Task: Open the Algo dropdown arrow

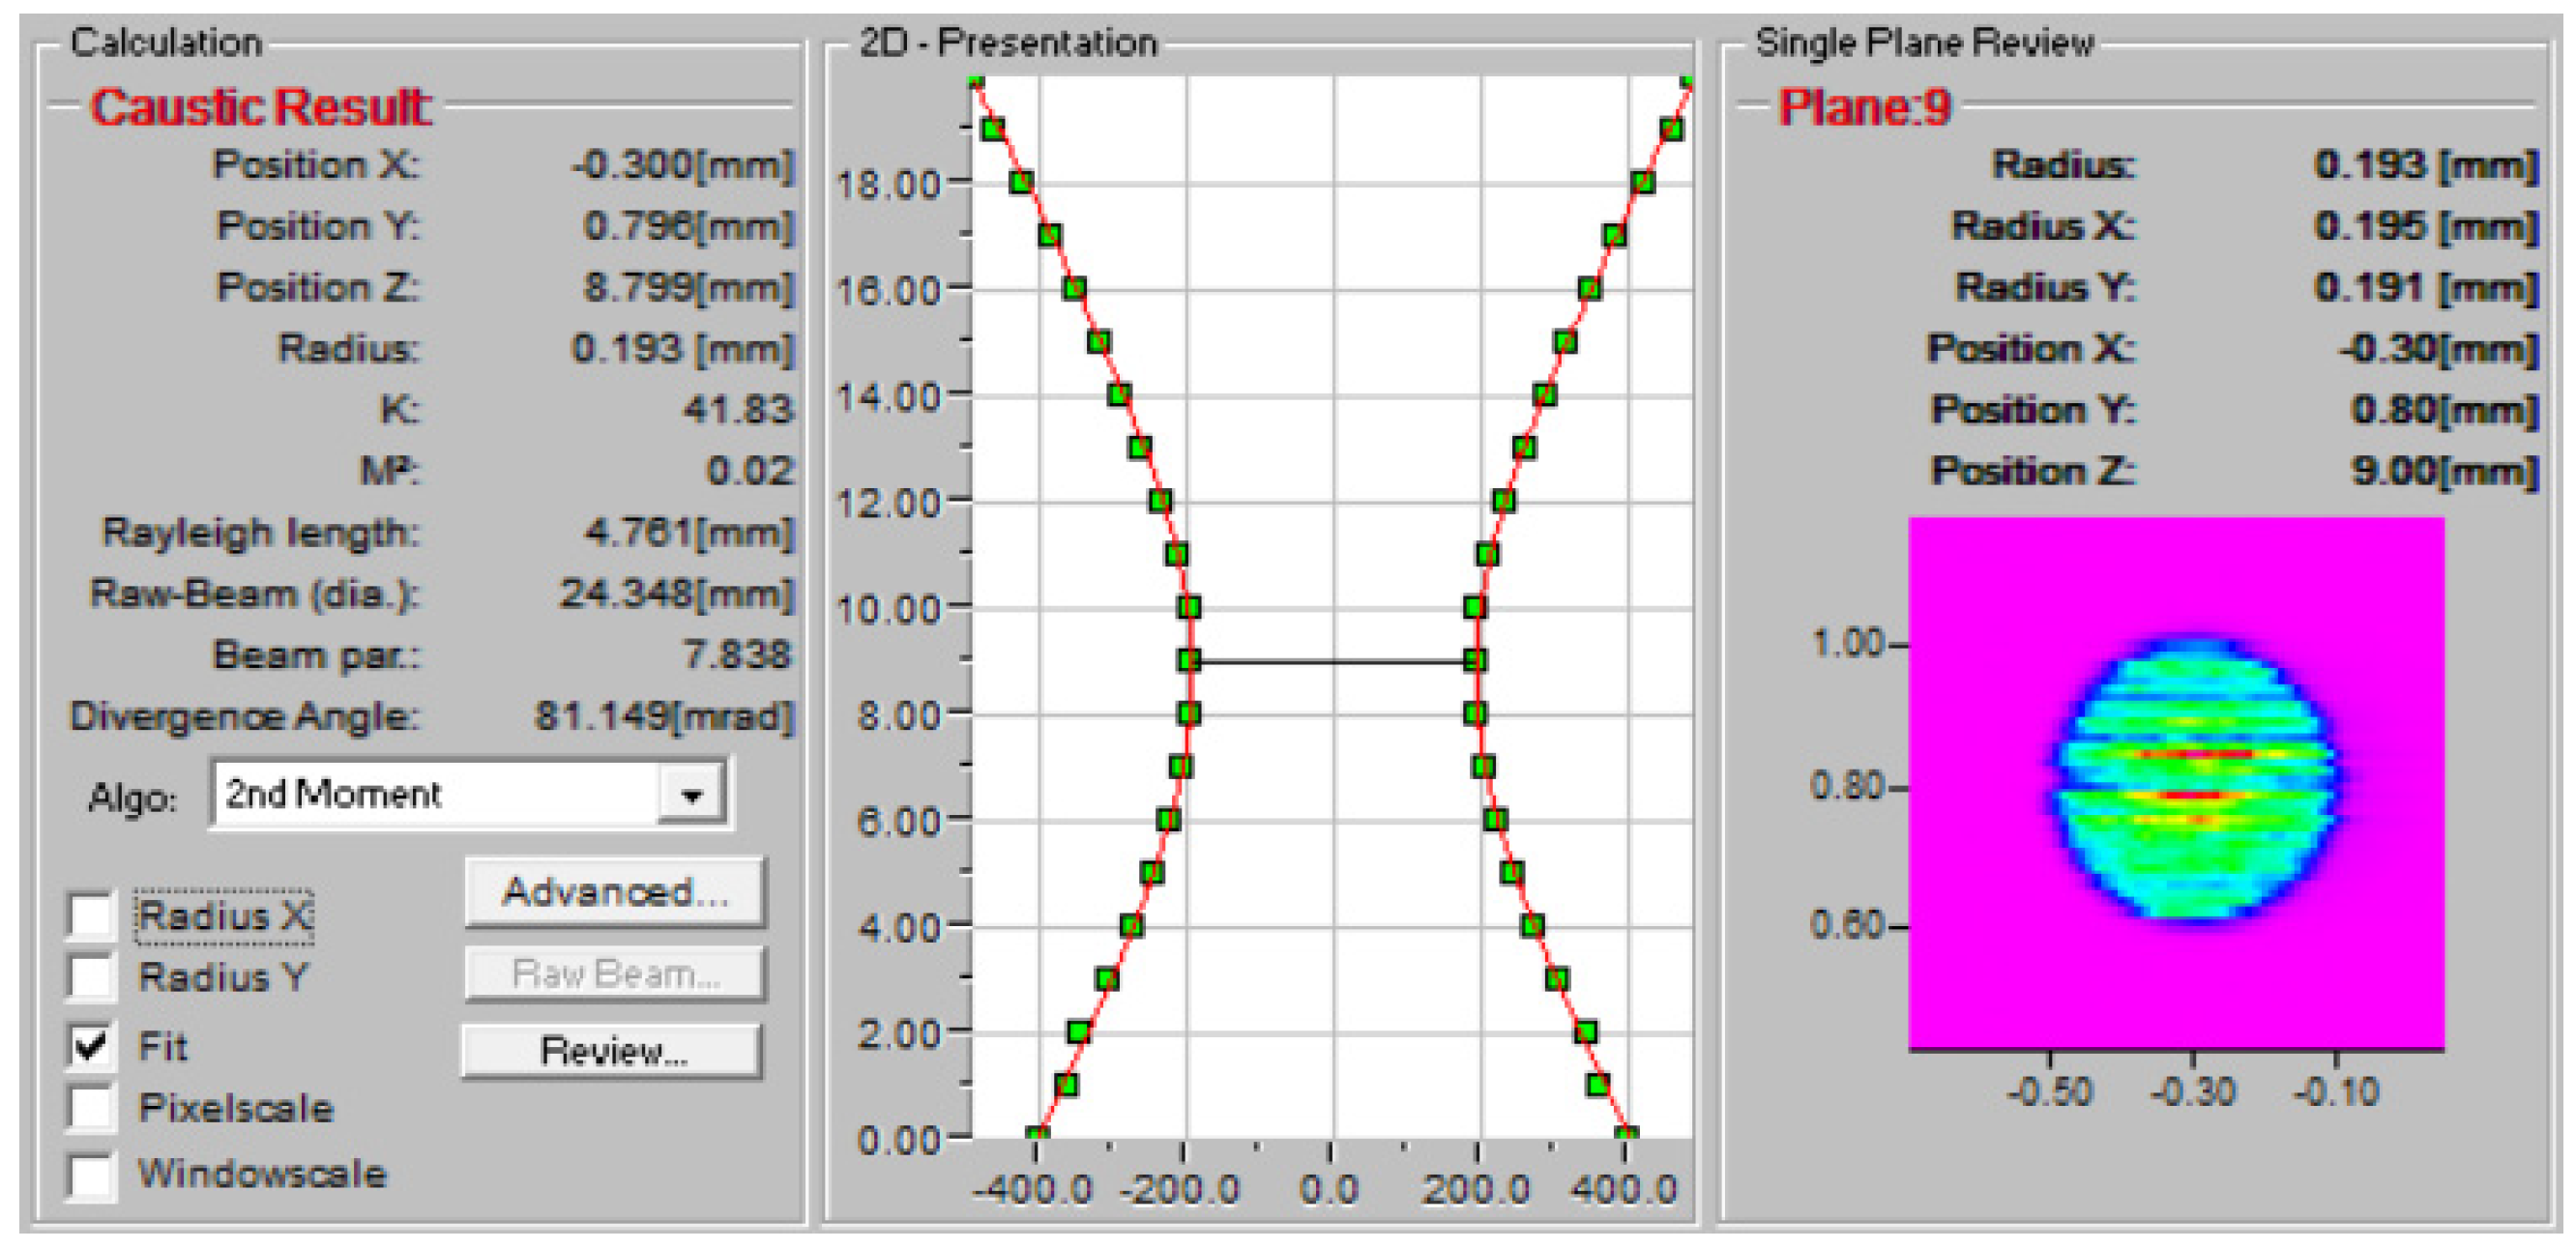Action: [691, 795]
